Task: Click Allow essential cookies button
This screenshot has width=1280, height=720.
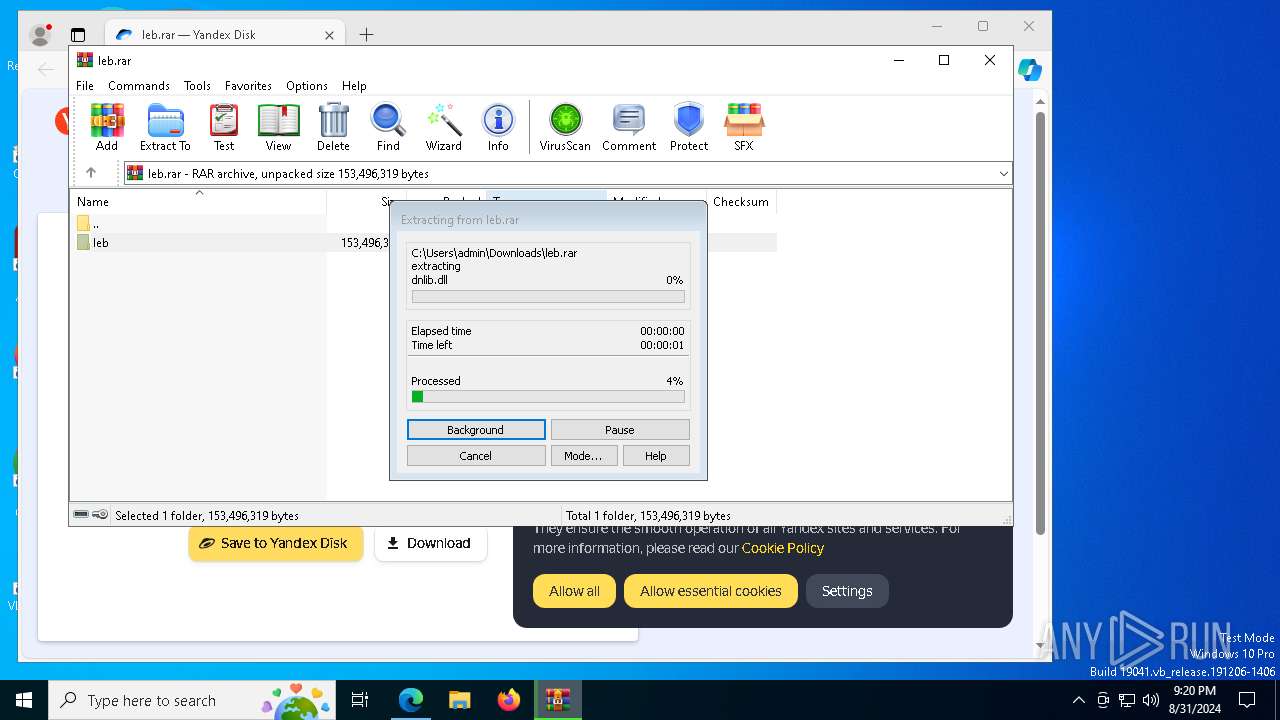Action: (x=711, y=591)
